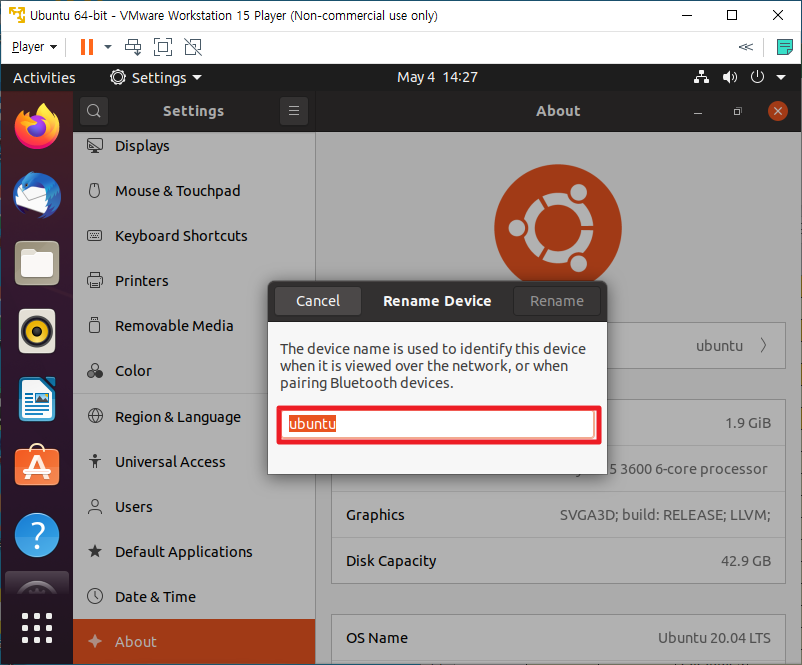Screen dimensions: 802x665
Task: Click the power icon in top bar
Action: coord(757,77)
